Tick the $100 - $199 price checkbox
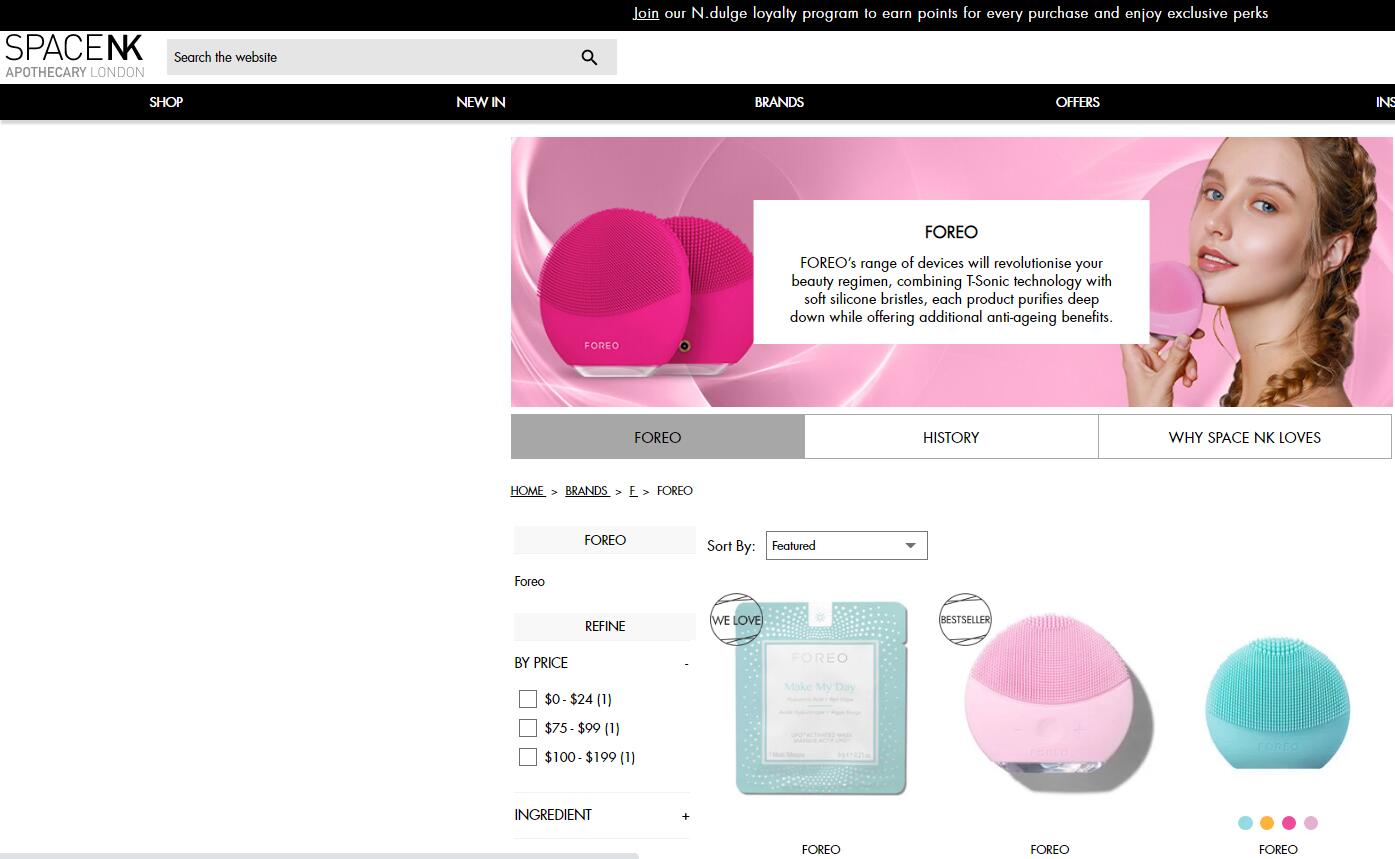1395x859 pixels. point(528,757)
